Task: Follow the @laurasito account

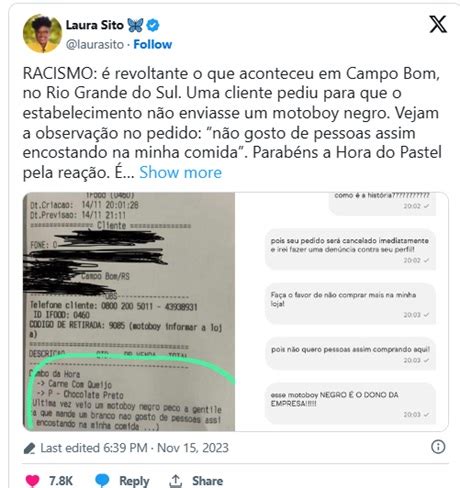Action: 153,44
